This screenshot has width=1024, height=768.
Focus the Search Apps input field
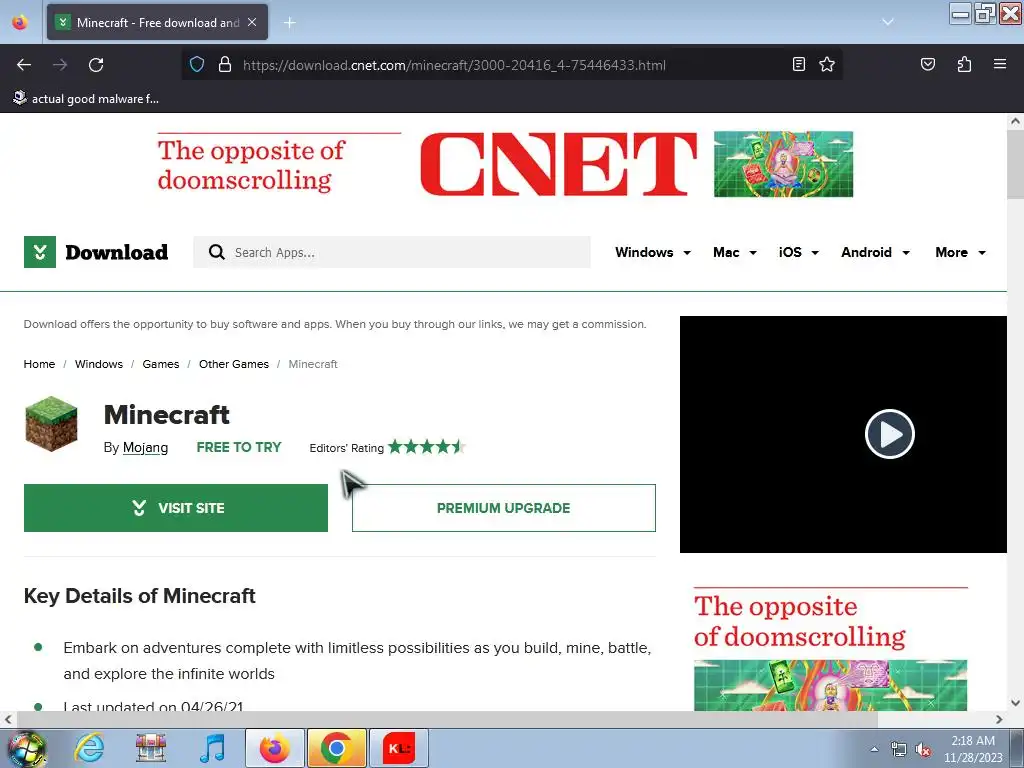coord(392,252)
